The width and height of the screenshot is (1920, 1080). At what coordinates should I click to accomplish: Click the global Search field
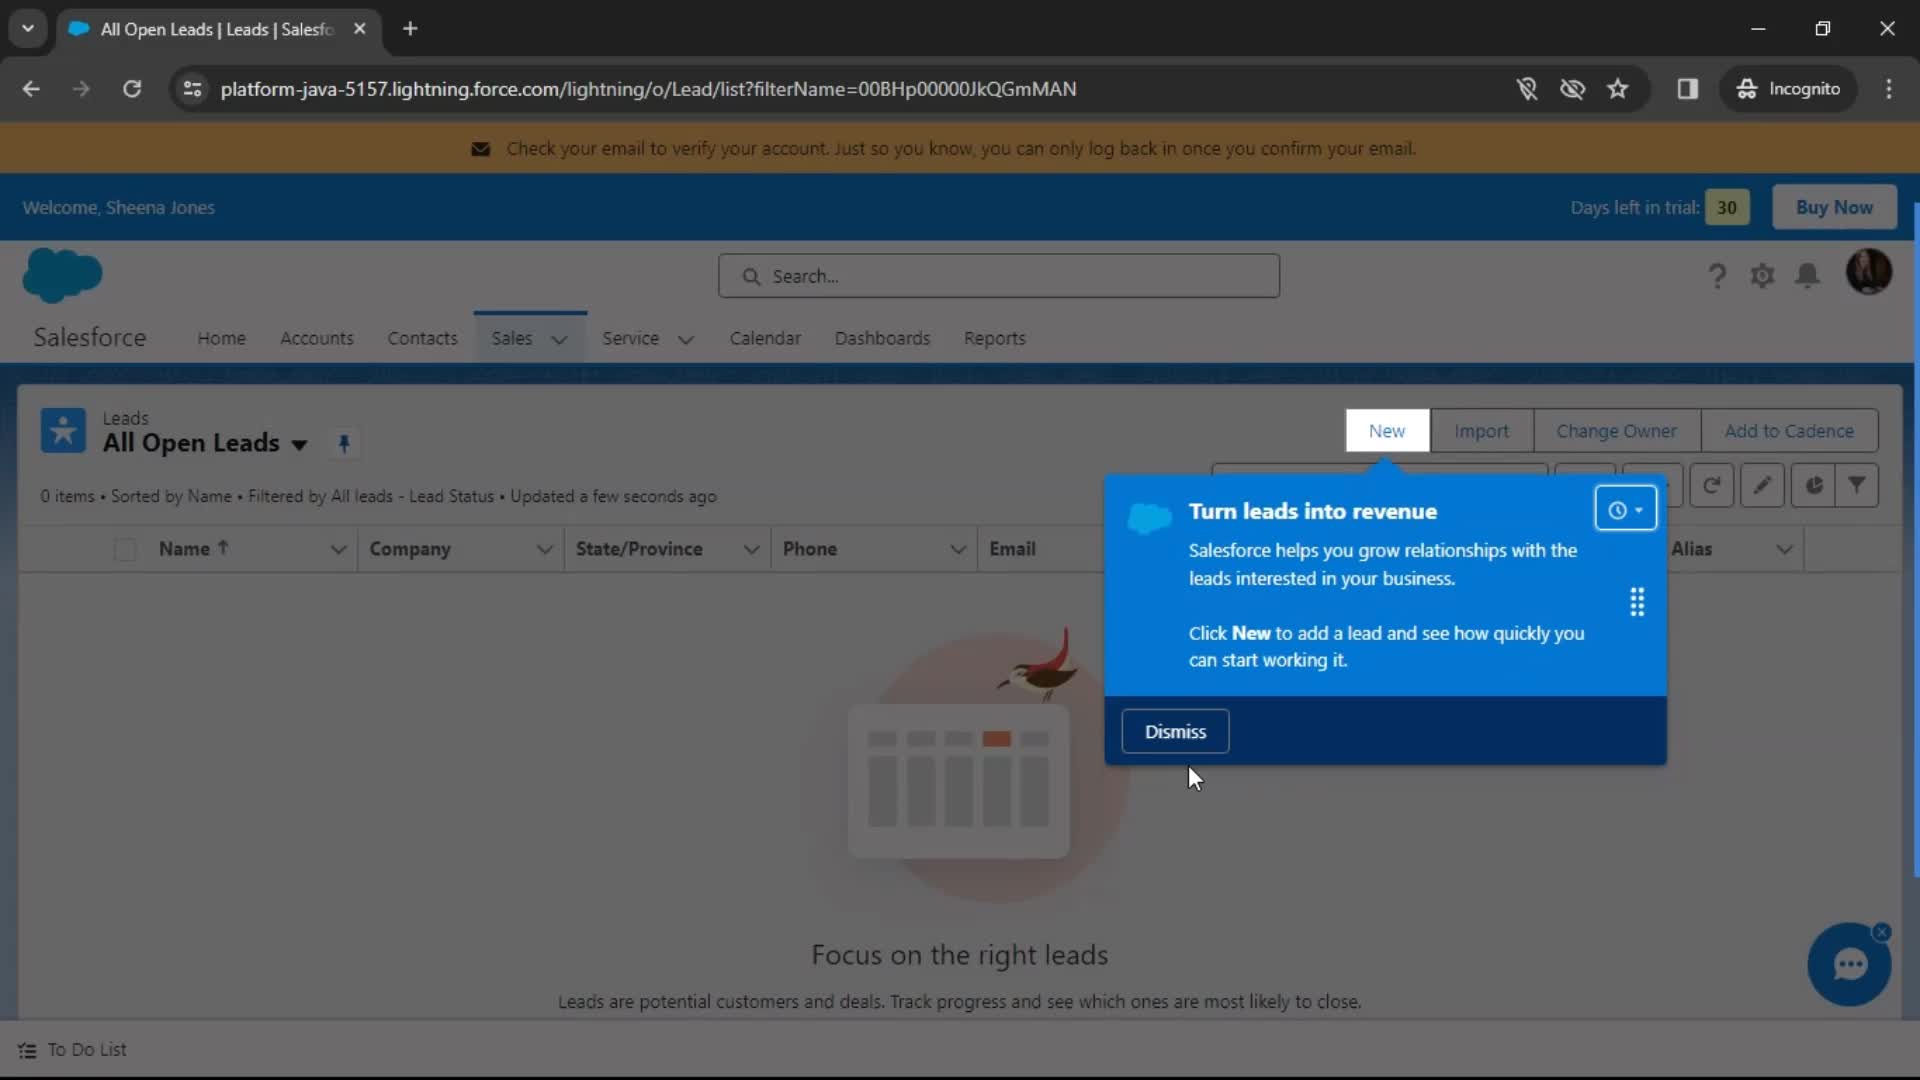click(x=998, y=276)
